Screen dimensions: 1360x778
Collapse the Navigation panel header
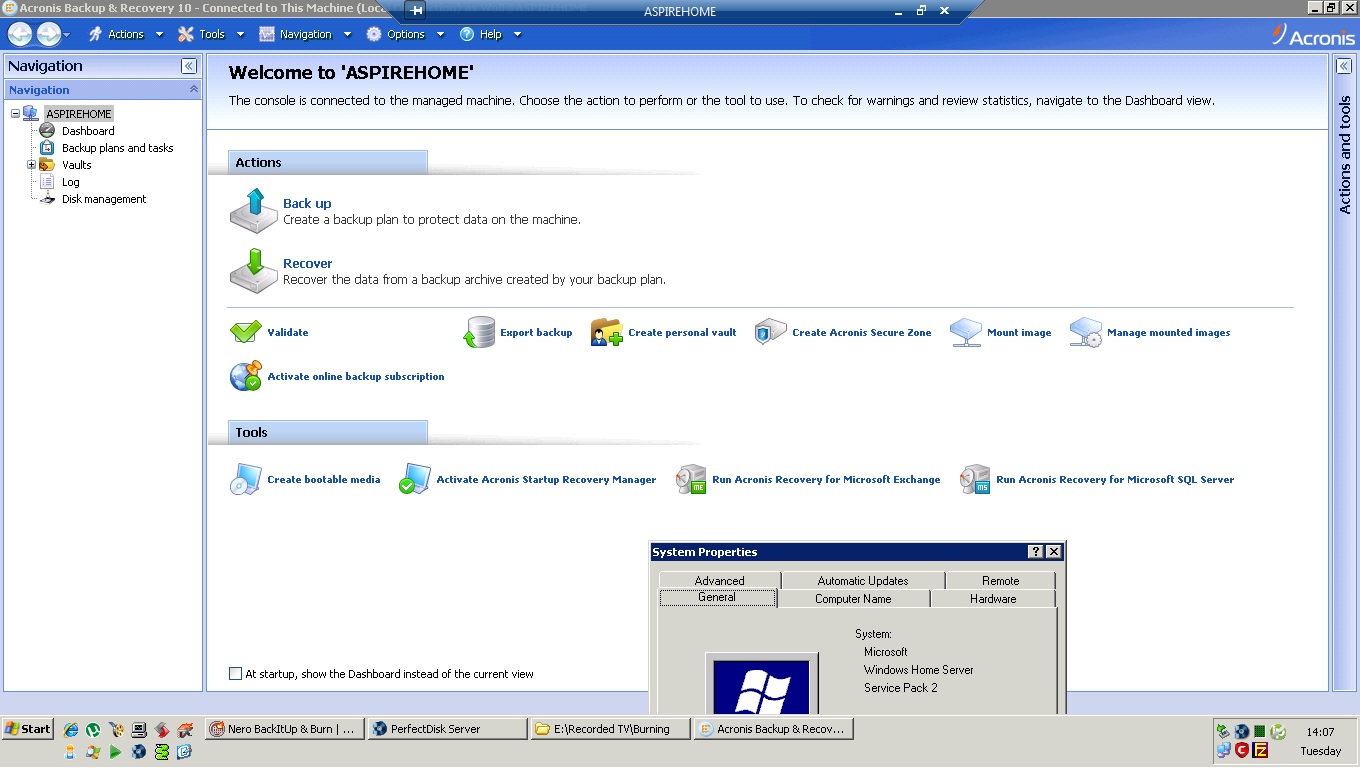point(188,66)
